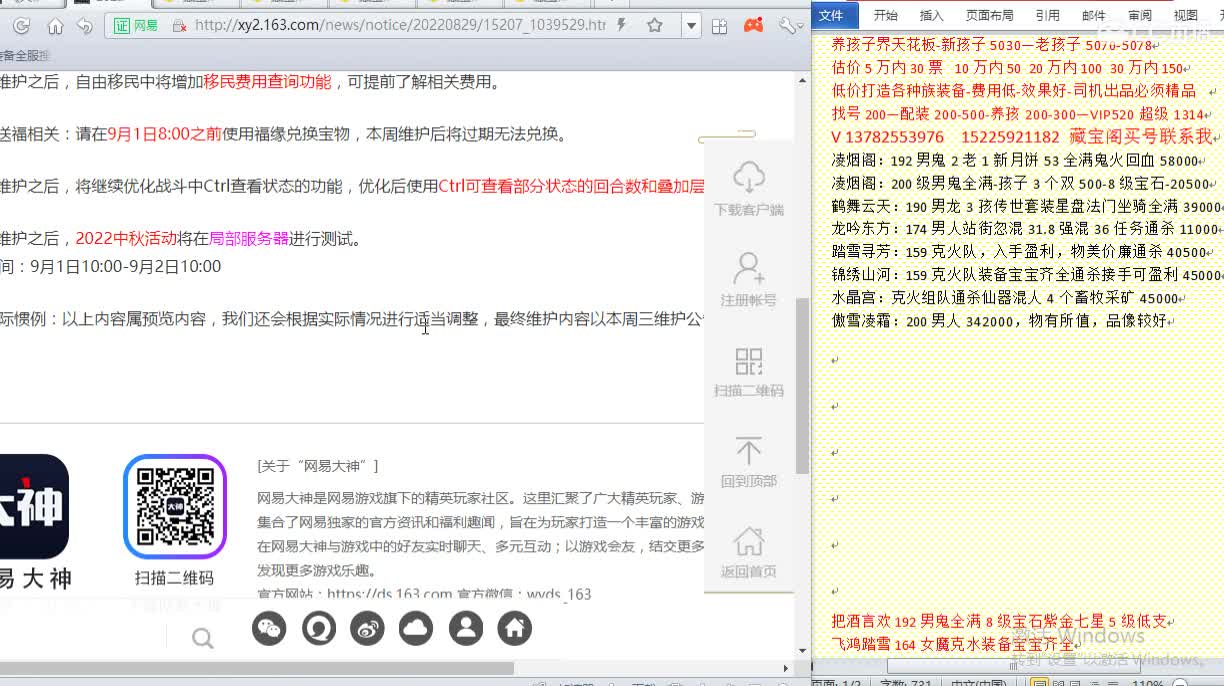Click the Word zoom-out minus button
The height and width of the screenshot is (686, 1224).
[x=1180, y=683]
